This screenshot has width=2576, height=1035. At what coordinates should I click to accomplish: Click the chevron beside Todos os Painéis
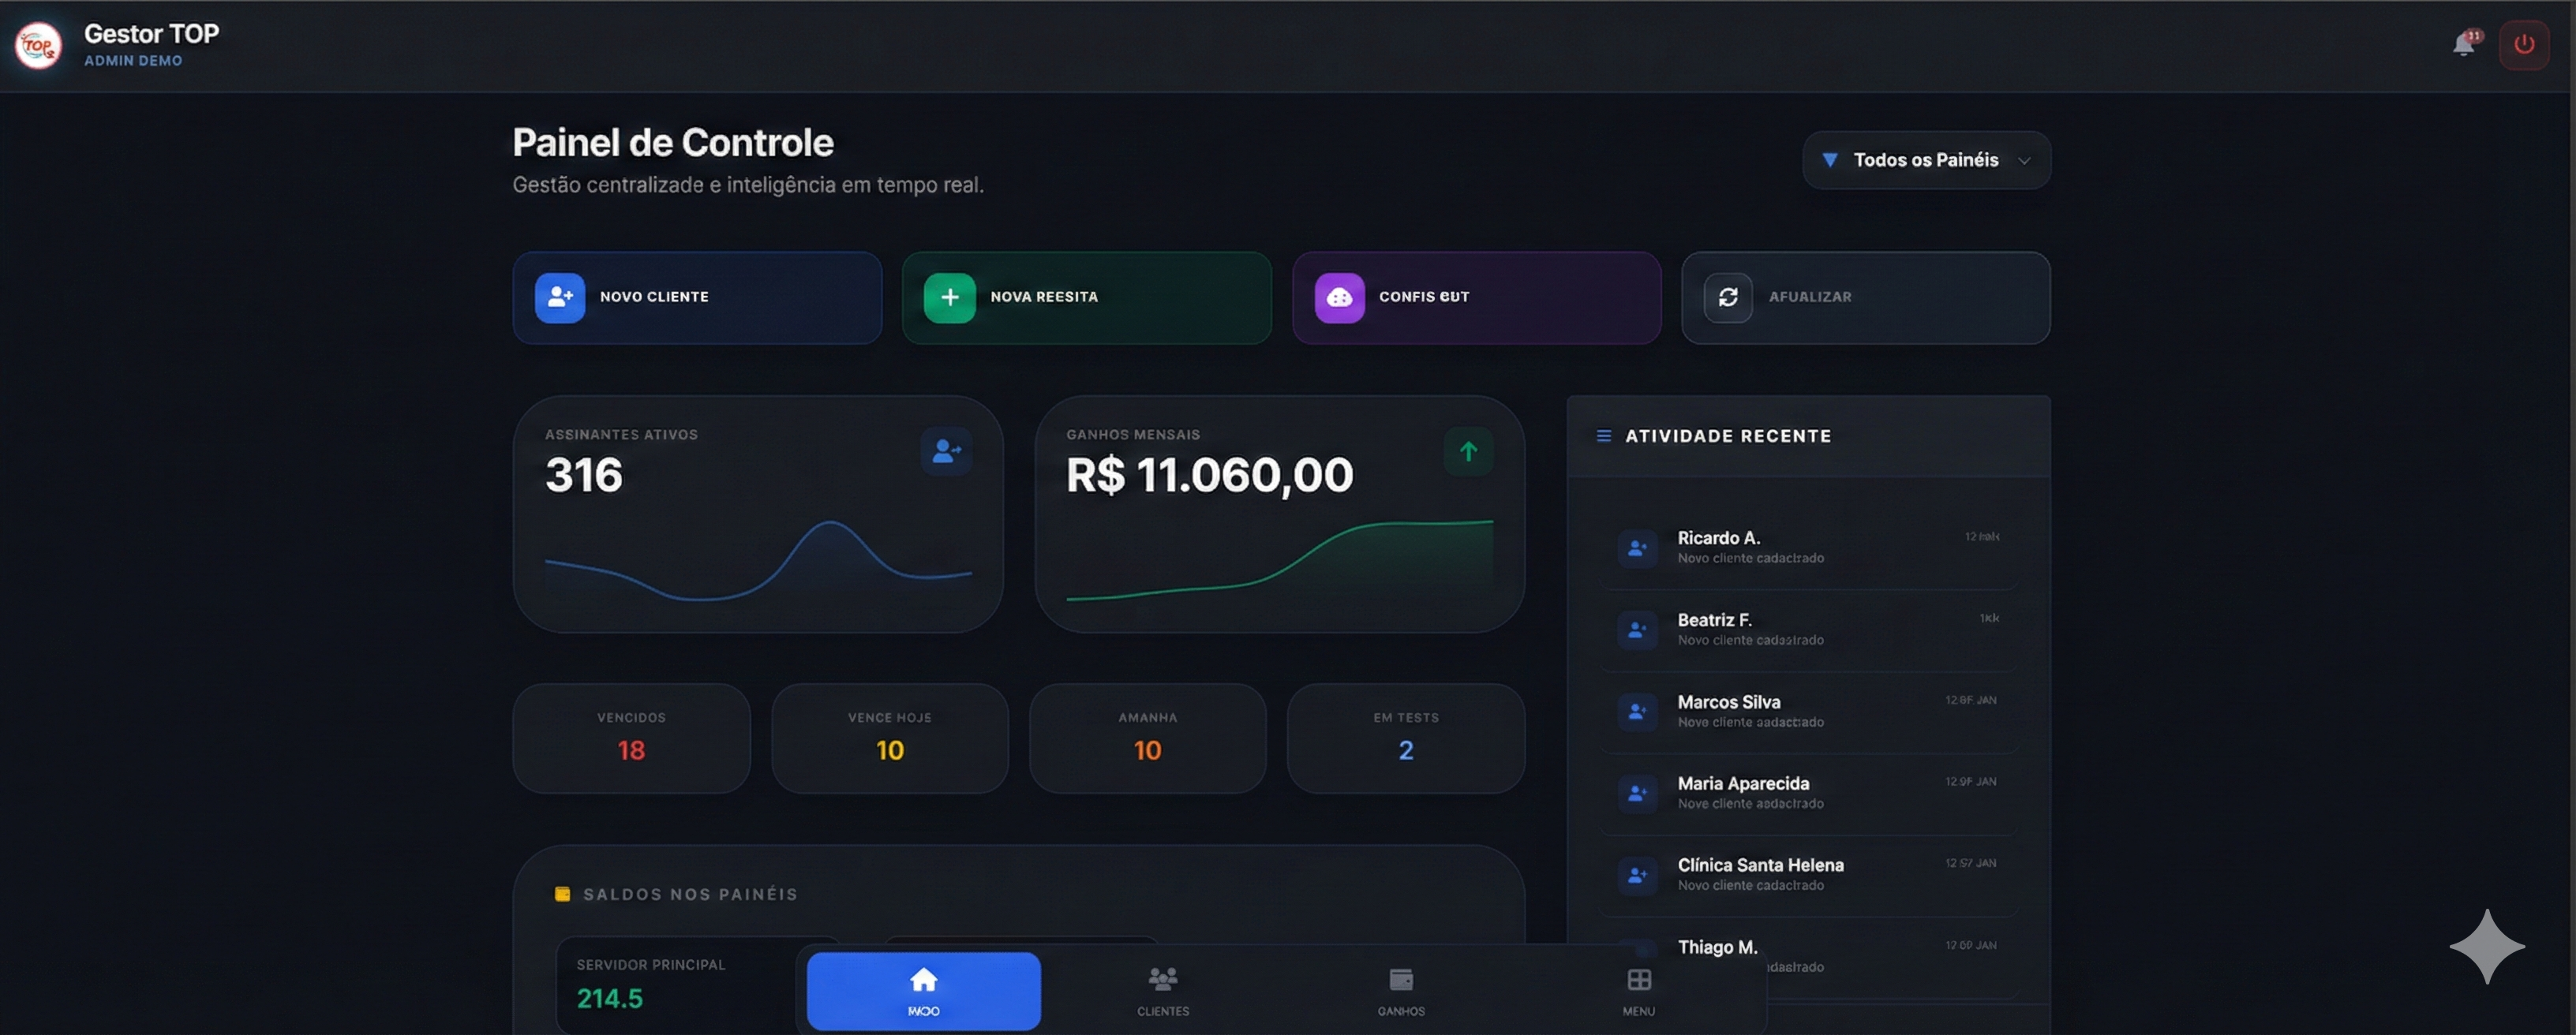(x=2024, y=161)
